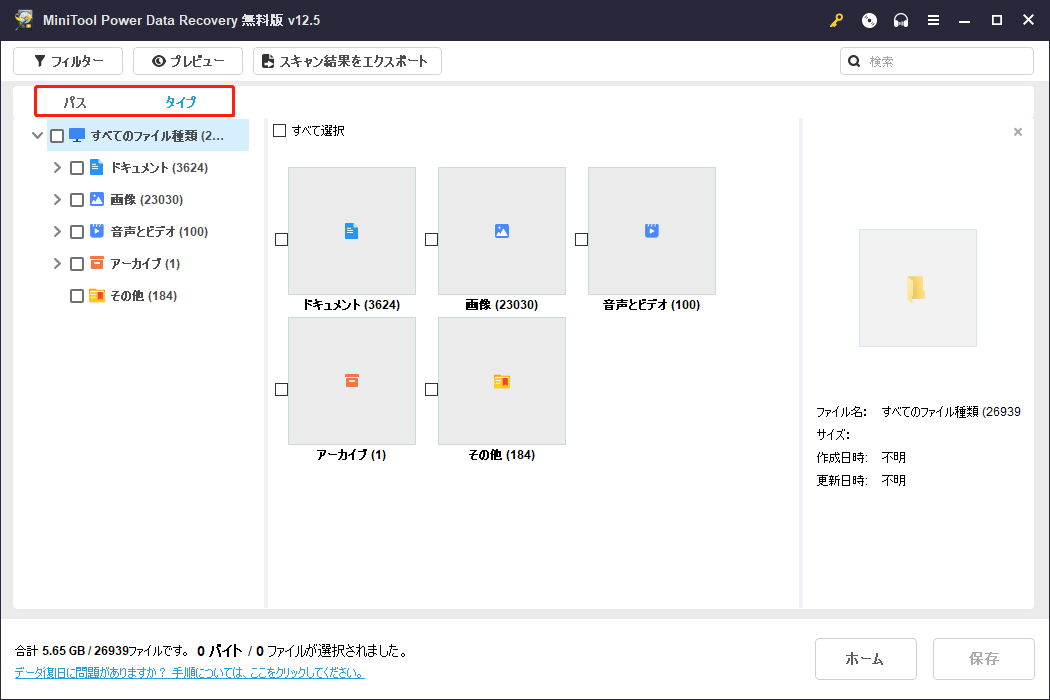
Task: Toggle the すべて選択 checkbox
Action: tap(279, 131)
